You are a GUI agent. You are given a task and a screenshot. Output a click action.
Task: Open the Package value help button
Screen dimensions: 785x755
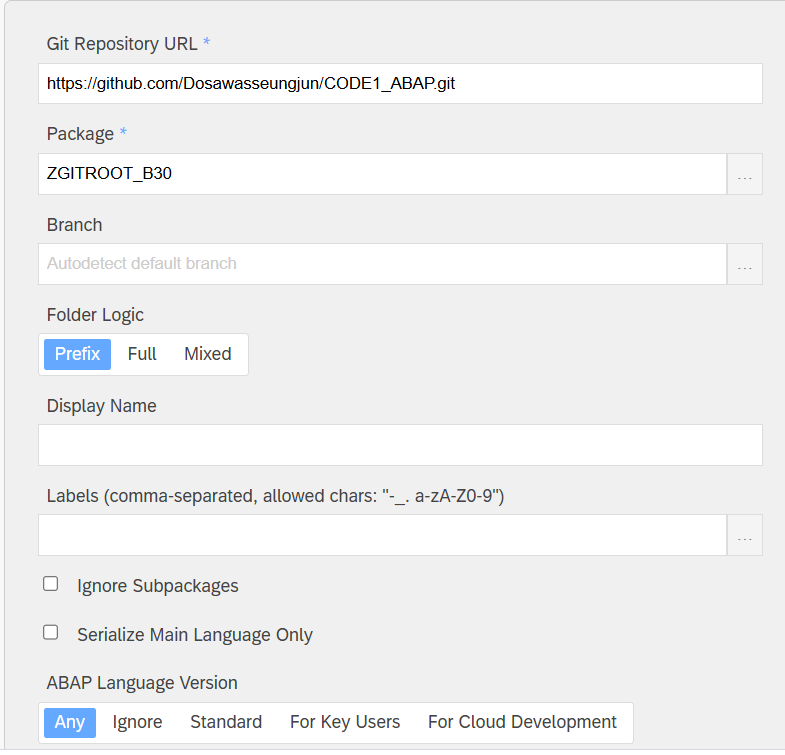(x=744, y=174)
